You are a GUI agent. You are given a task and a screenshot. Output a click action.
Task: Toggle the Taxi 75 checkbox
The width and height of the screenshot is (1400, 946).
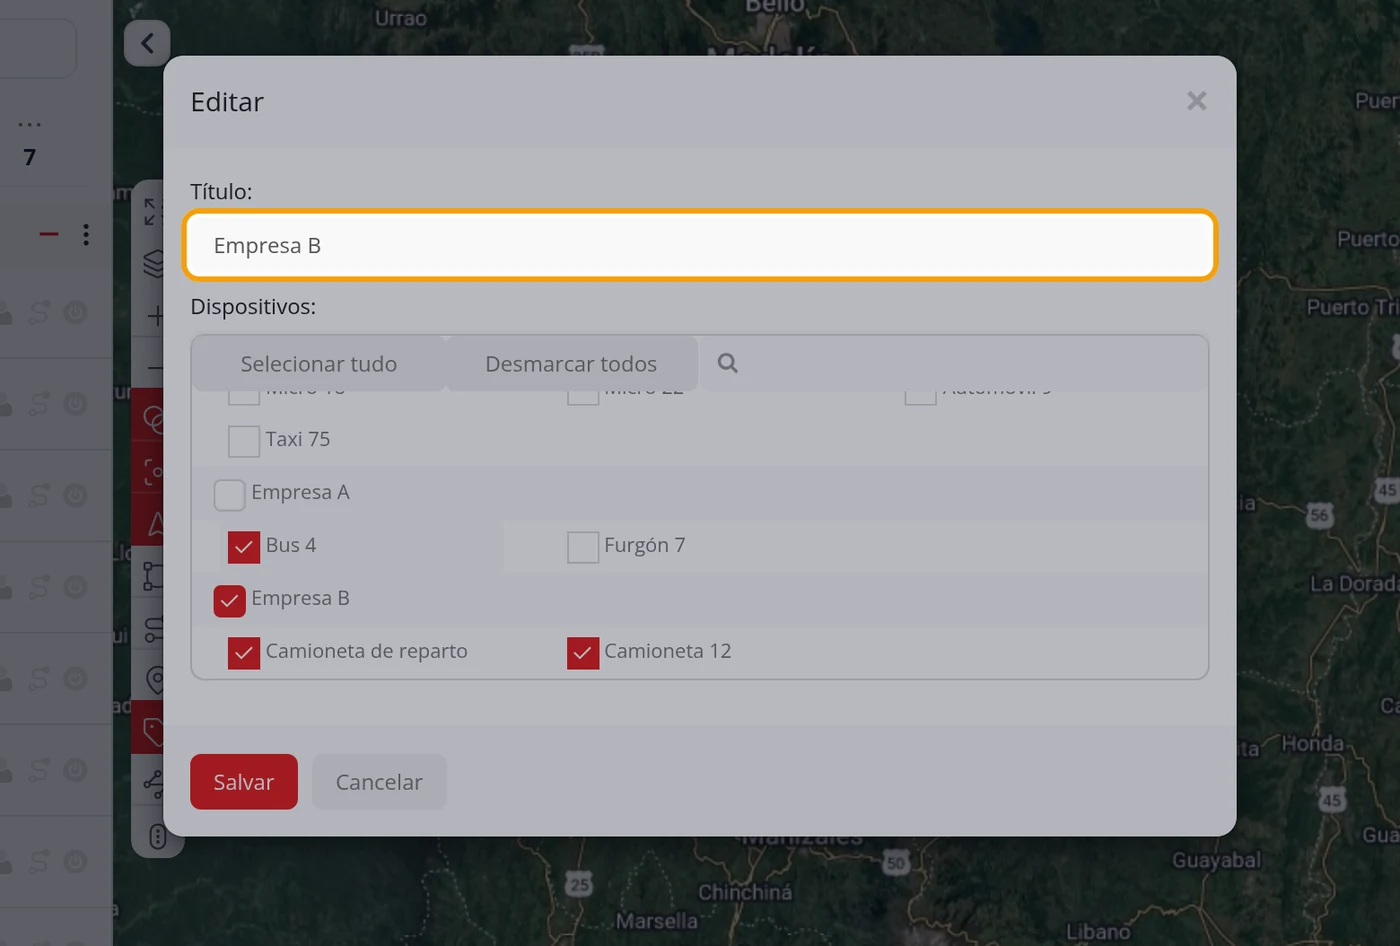pyautogui.click(x=244, y=441)
